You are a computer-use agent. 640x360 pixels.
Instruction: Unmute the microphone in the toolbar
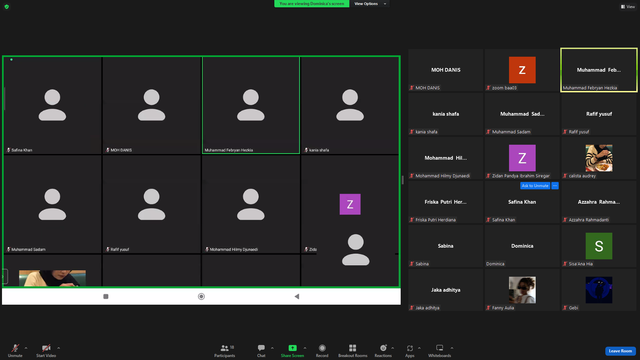15,350
